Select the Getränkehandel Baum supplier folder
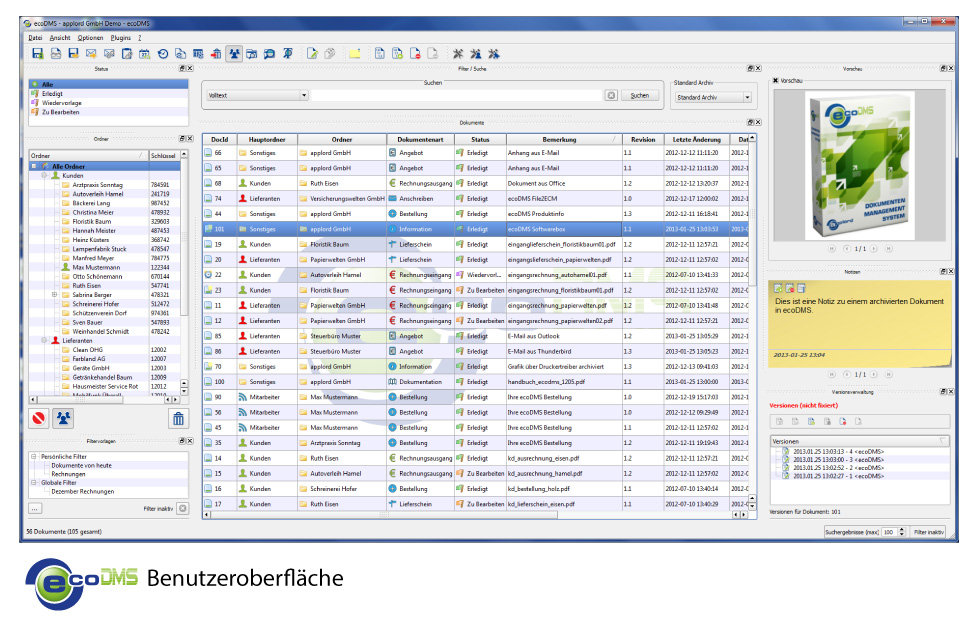Image resolution: width=971 pixels, height=623 pixels. 102,377
